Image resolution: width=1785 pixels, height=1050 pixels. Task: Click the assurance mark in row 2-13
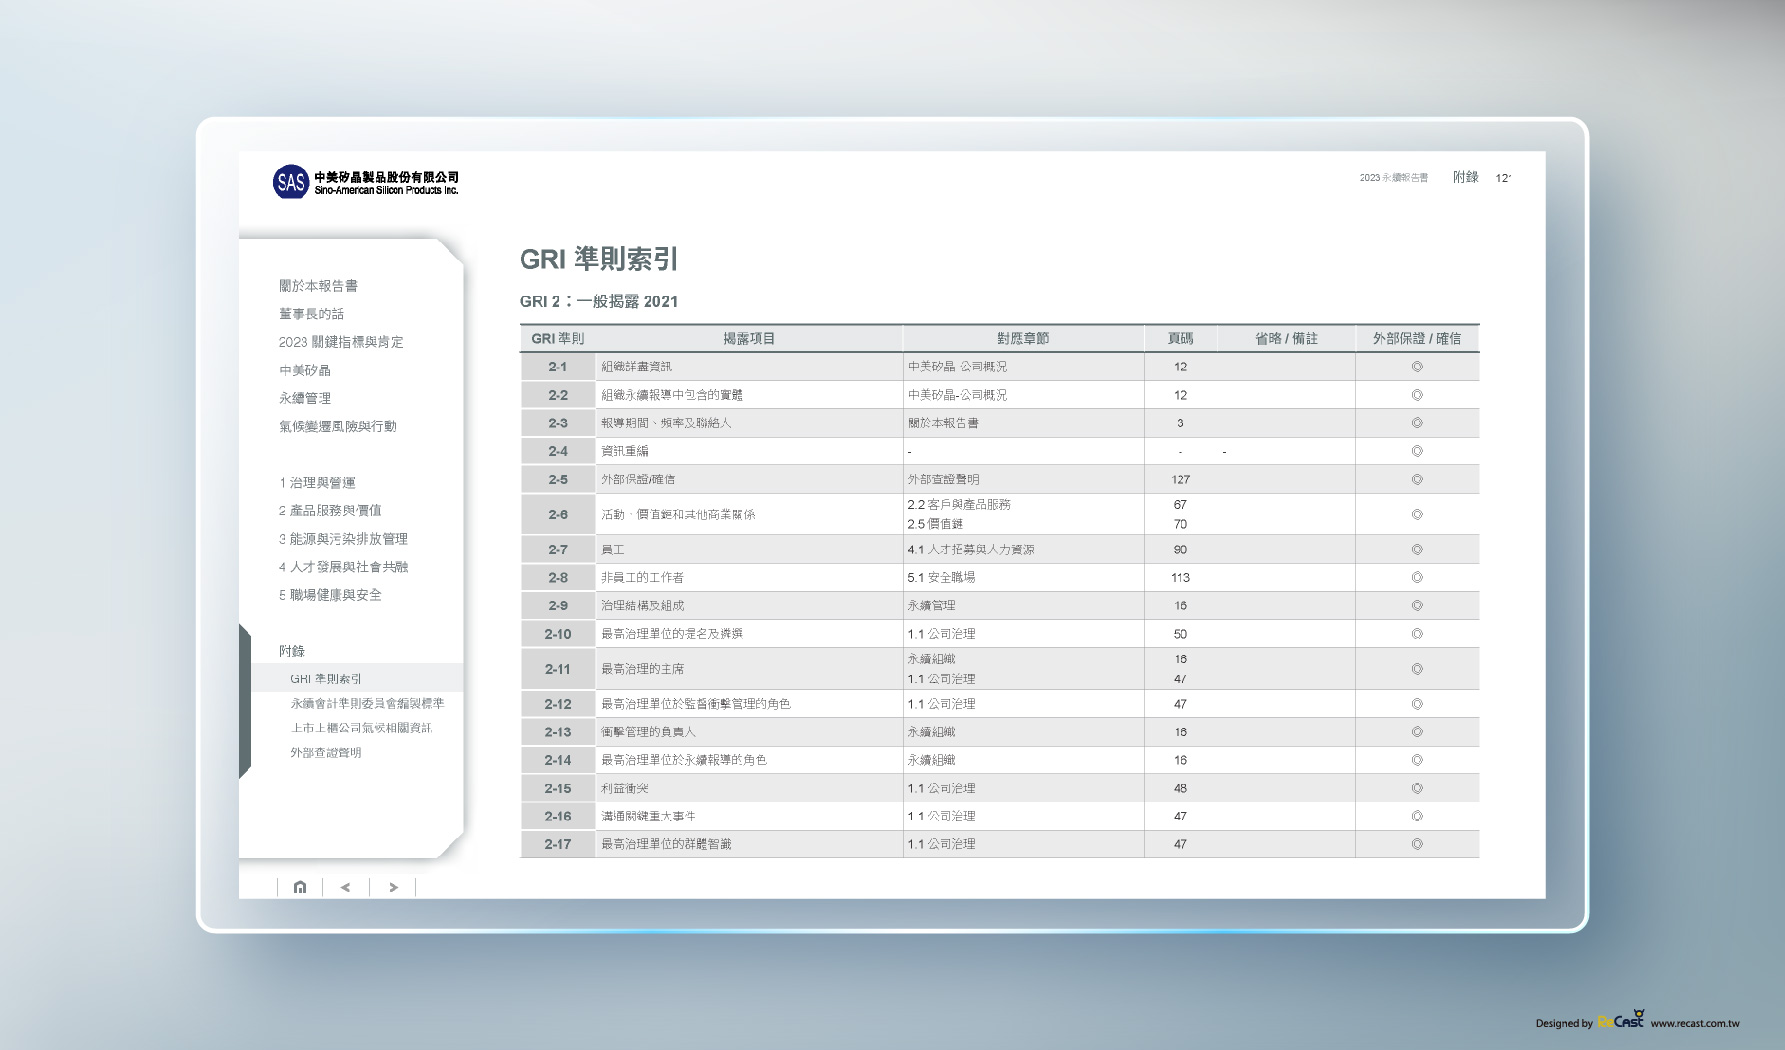click(x=1417, y=732)
